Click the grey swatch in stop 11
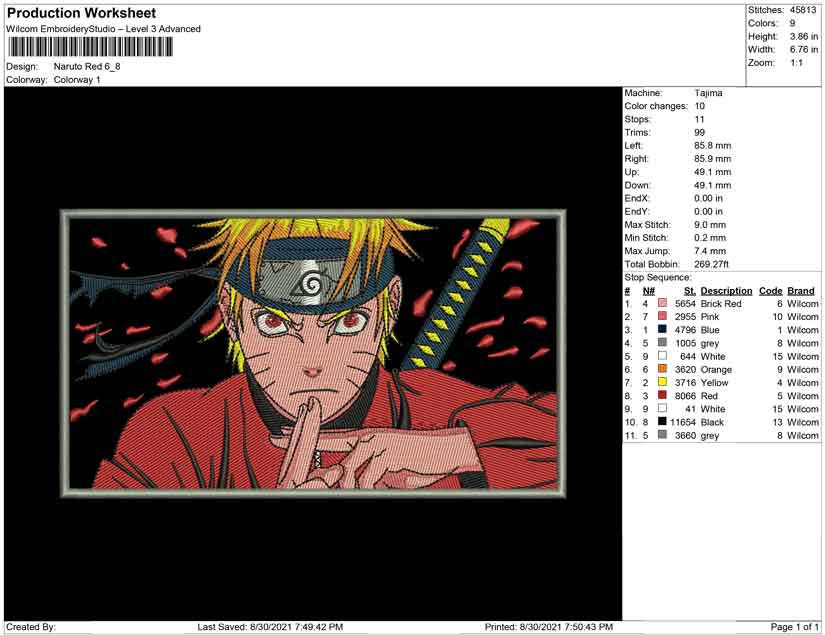 pos(662,435)
